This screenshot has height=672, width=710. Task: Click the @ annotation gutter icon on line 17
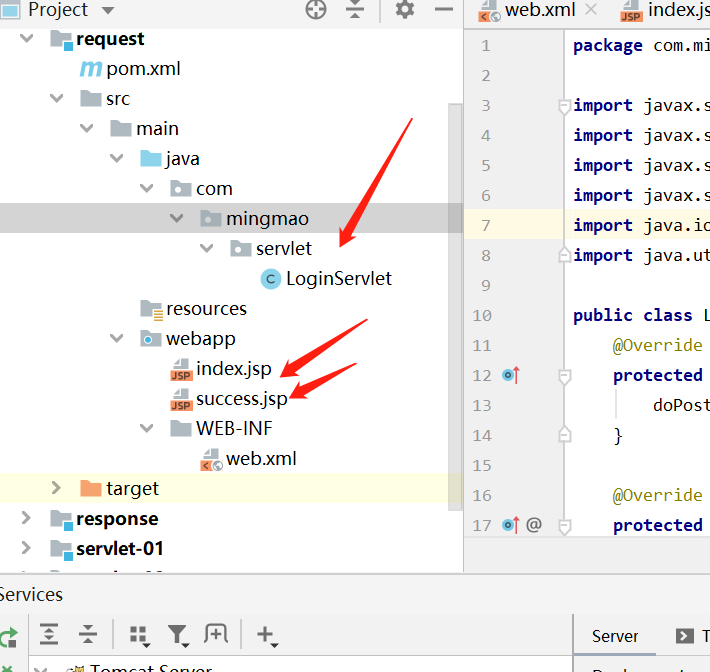click(534, 525)
